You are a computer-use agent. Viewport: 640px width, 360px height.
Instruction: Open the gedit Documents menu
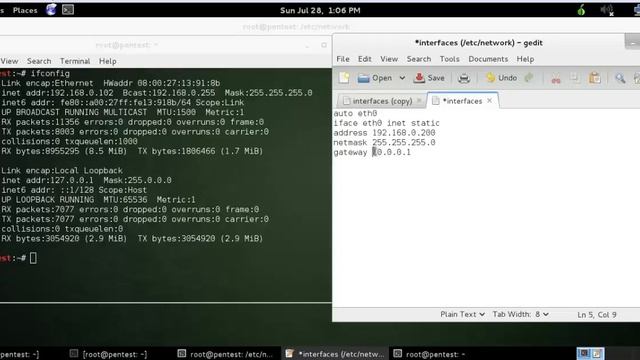pyautogui.click(x=488, y=59)
